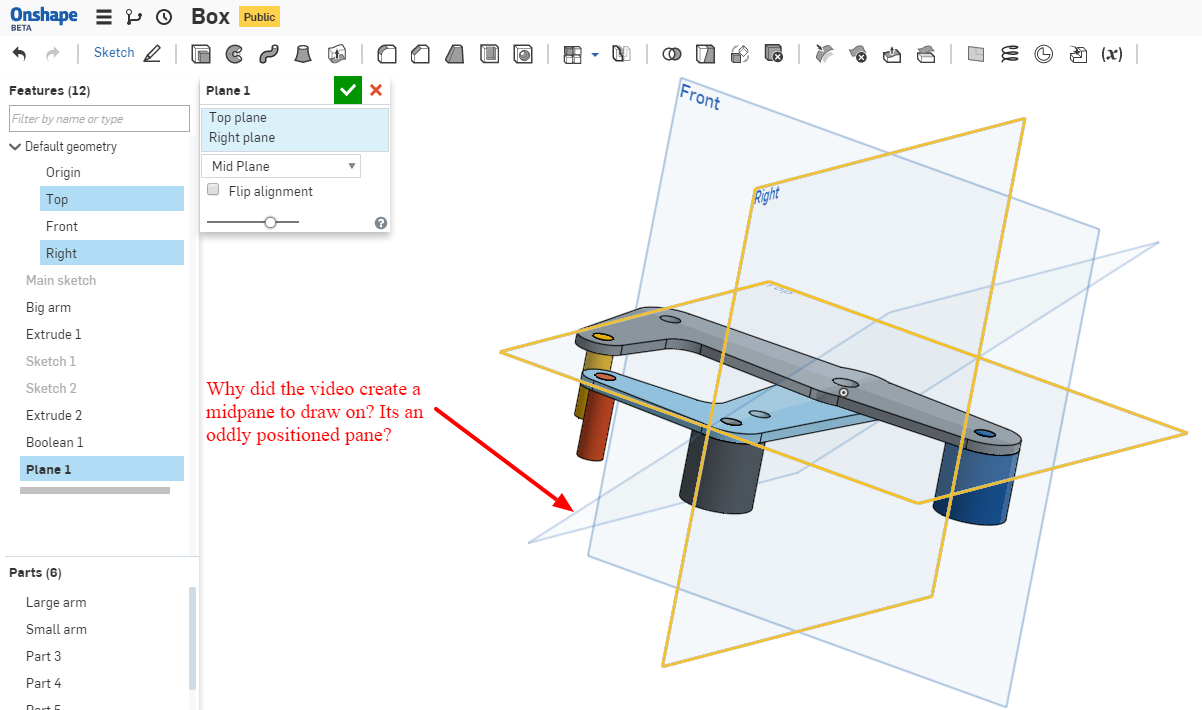Image resolution: width=1202 pixels, height=710 pixels.
Task: Cancel the Plane 1 dialog with red X
Action: tap(376, 90)
